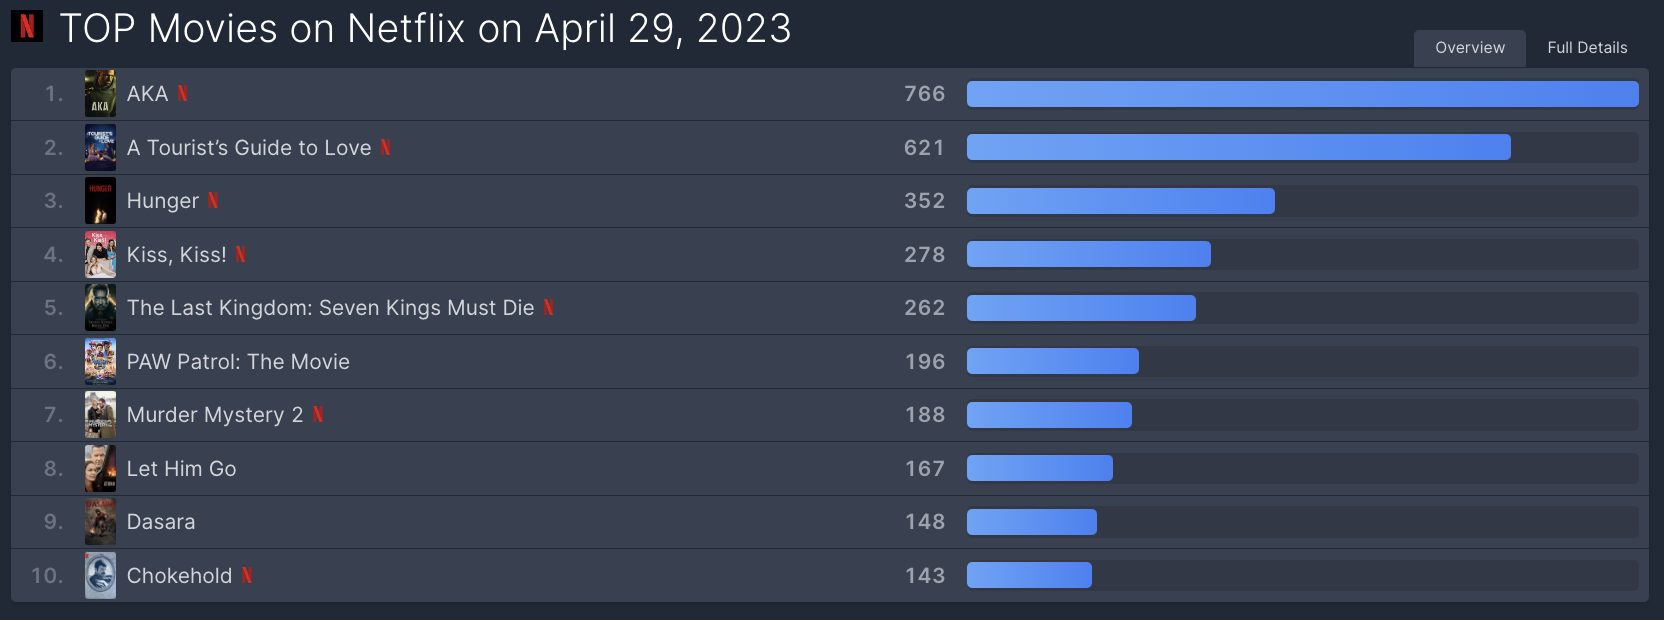Click the Murder Mystery 2 title text
The image size is (1664, 620).
click(215, 415)
